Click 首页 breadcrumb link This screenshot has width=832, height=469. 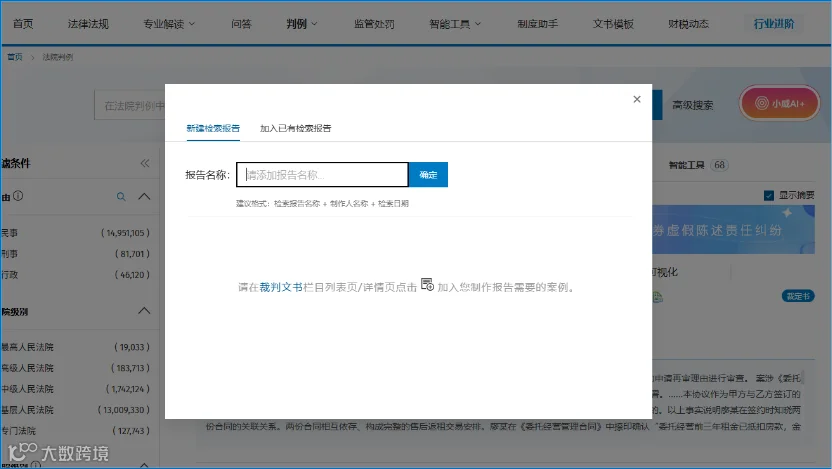pos(15,57)
